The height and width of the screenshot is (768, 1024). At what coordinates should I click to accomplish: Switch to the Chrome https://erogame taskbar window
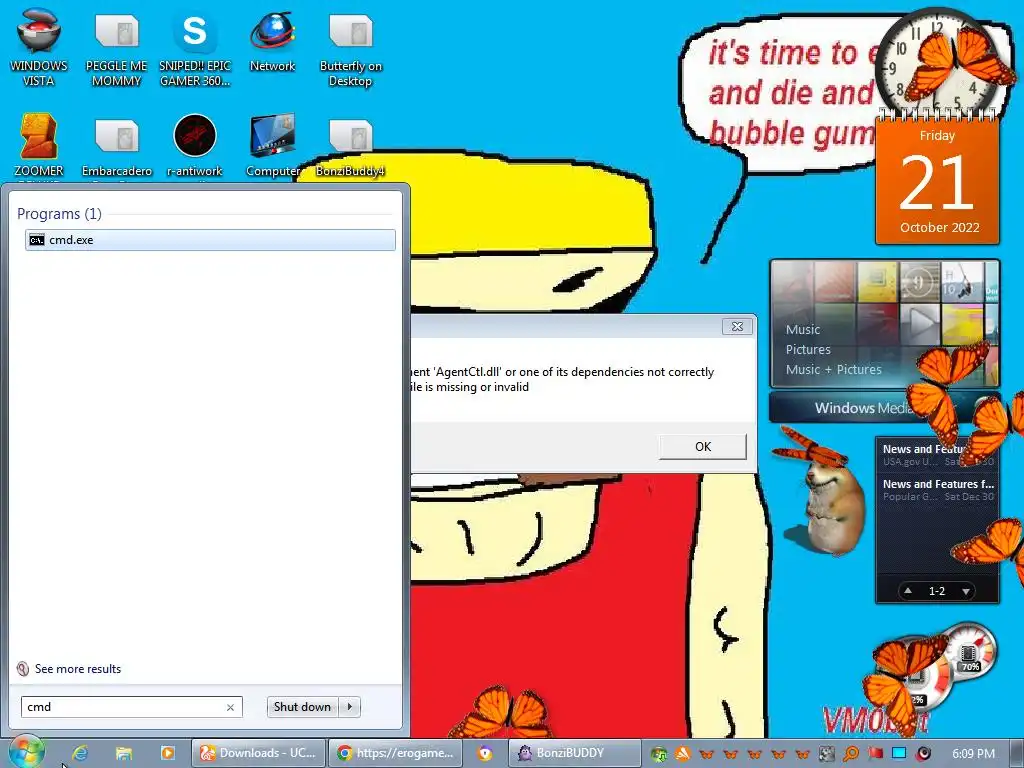(395, 753)
